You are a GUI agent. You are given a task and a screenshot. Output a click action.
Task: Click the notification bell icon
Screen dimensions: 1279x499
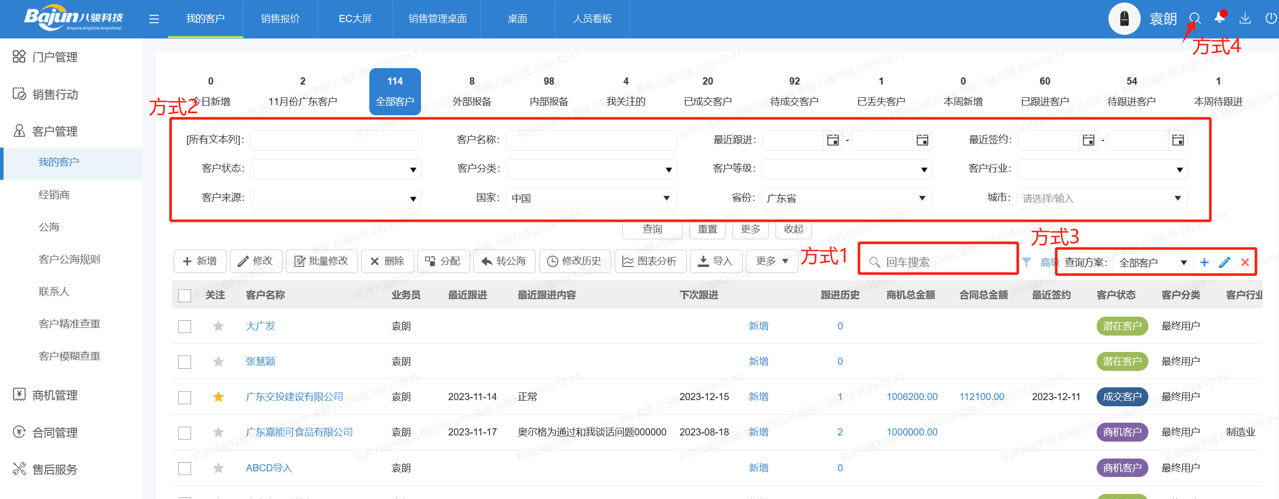click(x=1219, y=19)
